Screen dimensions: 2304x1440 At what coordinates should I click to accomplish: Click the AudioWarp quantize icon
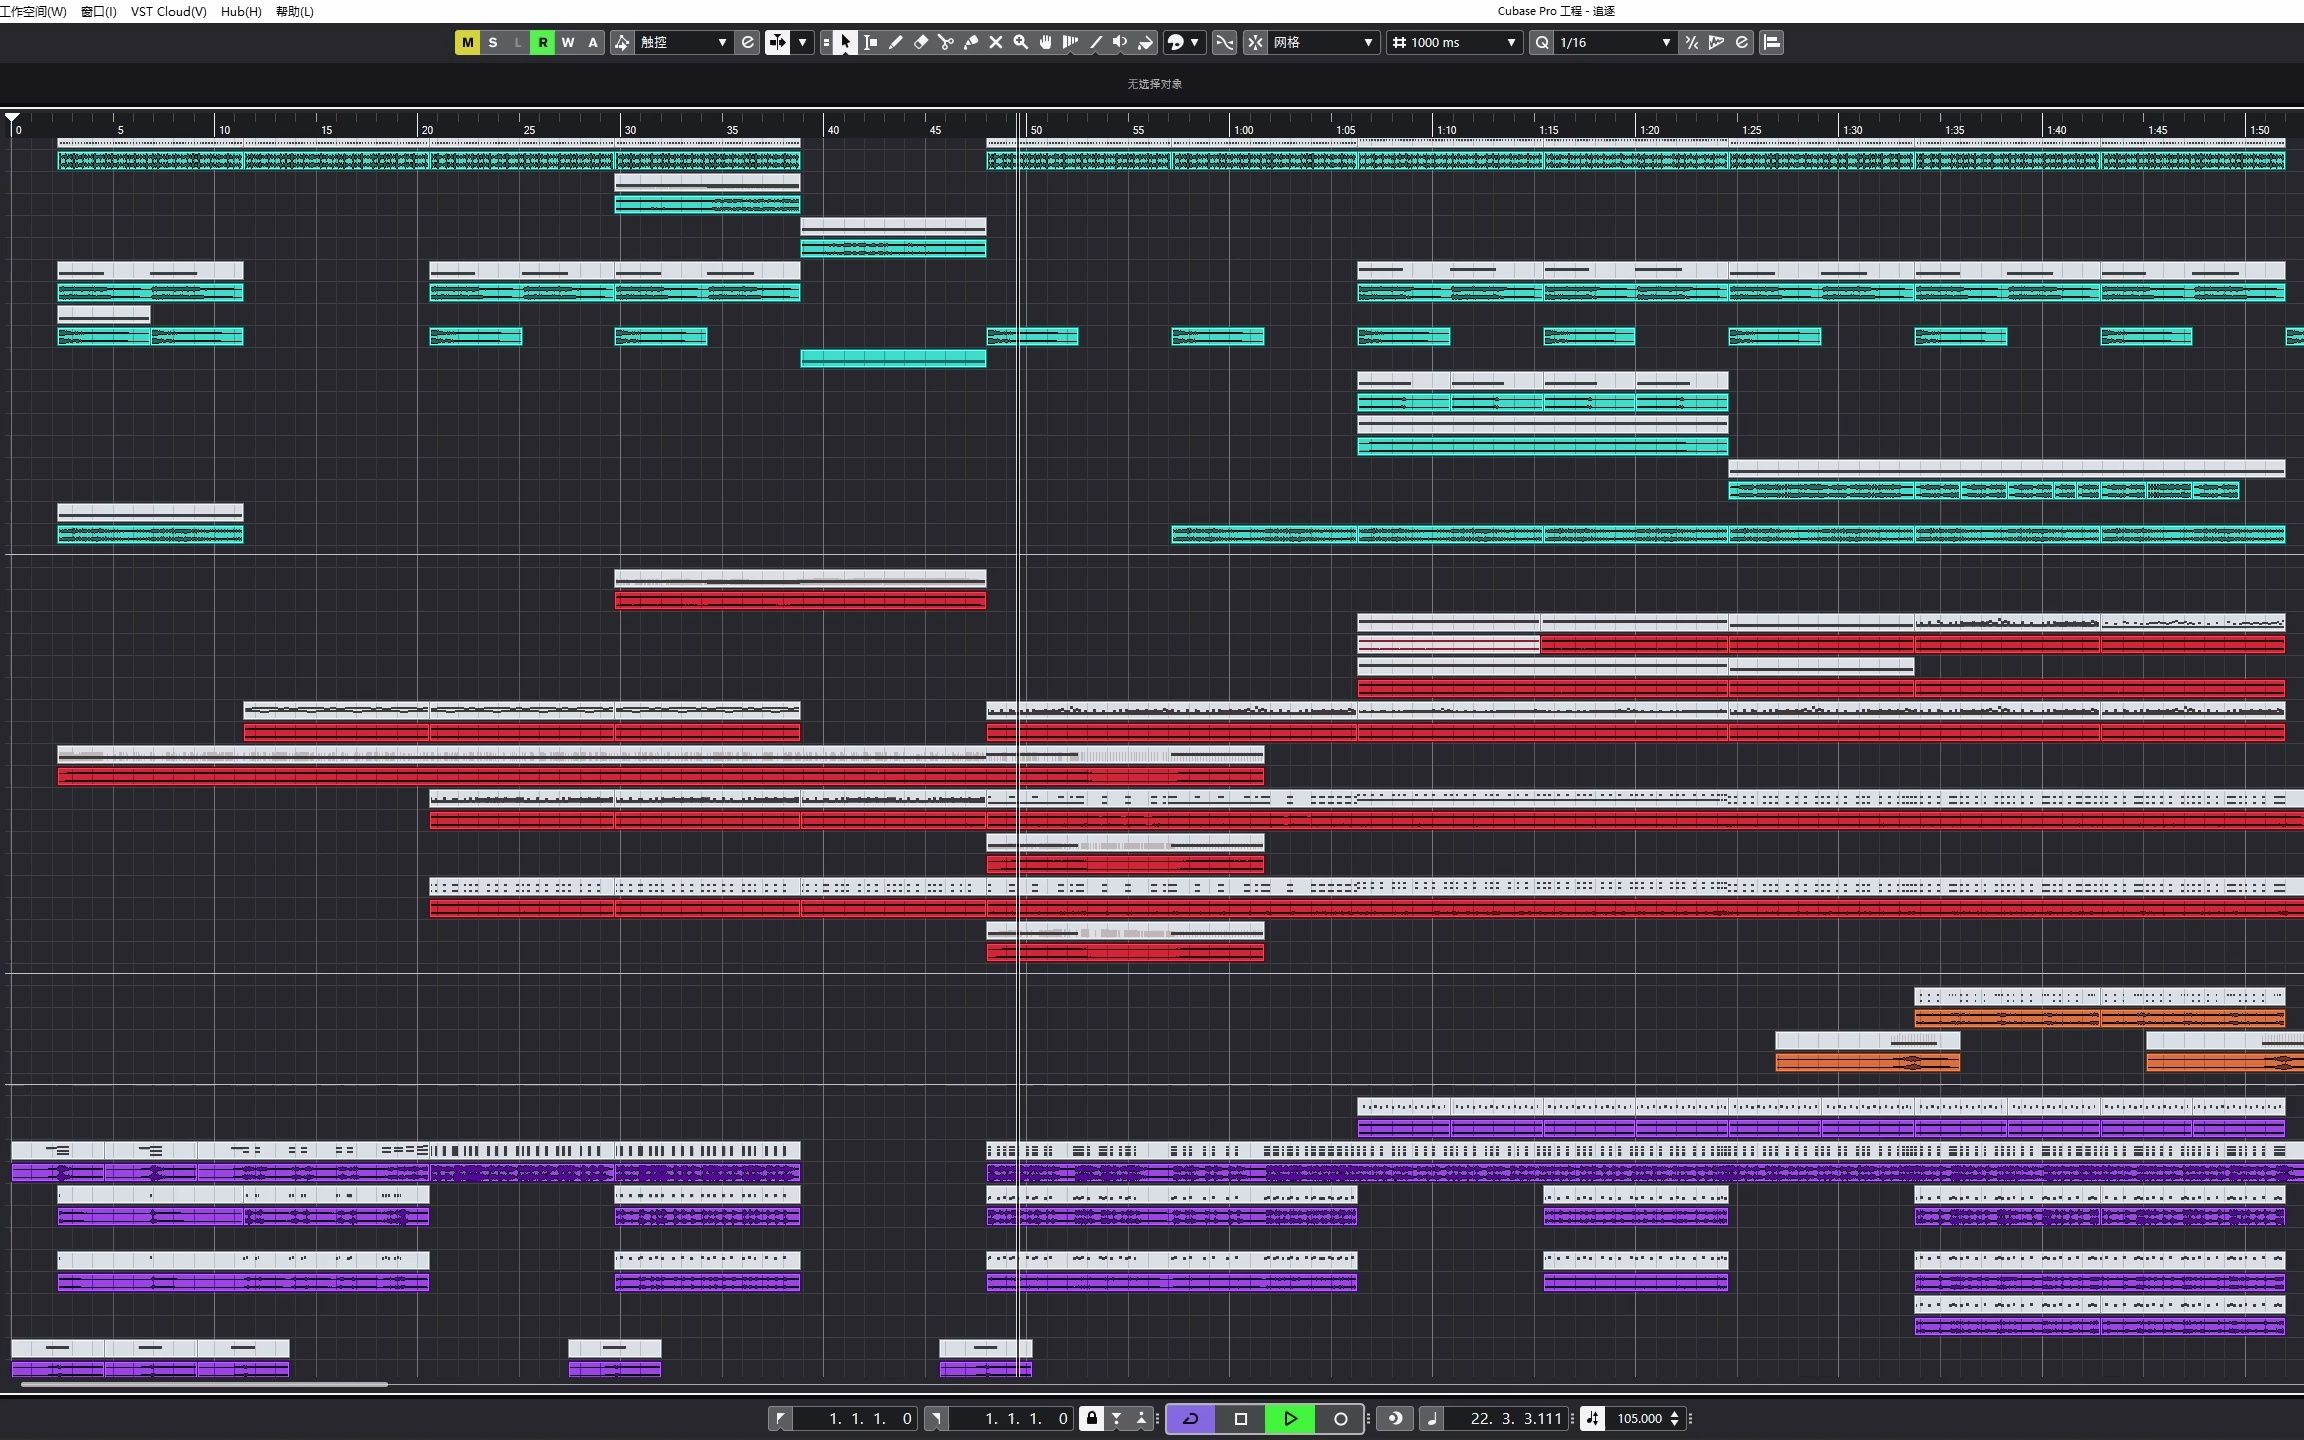click(x=1716, y=42)
